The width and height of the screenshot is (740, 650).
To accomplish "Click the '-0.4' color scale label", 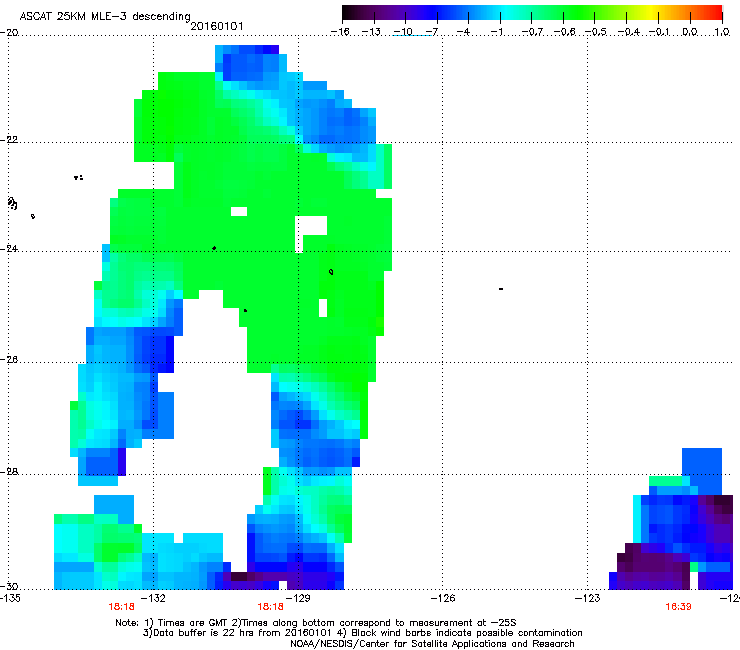I will (x=628, y=32).
